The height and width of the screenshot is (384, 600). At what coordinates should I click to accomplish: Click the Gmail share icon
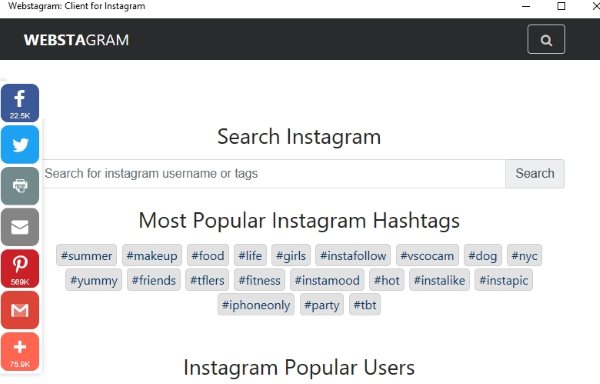coord(20,310)
